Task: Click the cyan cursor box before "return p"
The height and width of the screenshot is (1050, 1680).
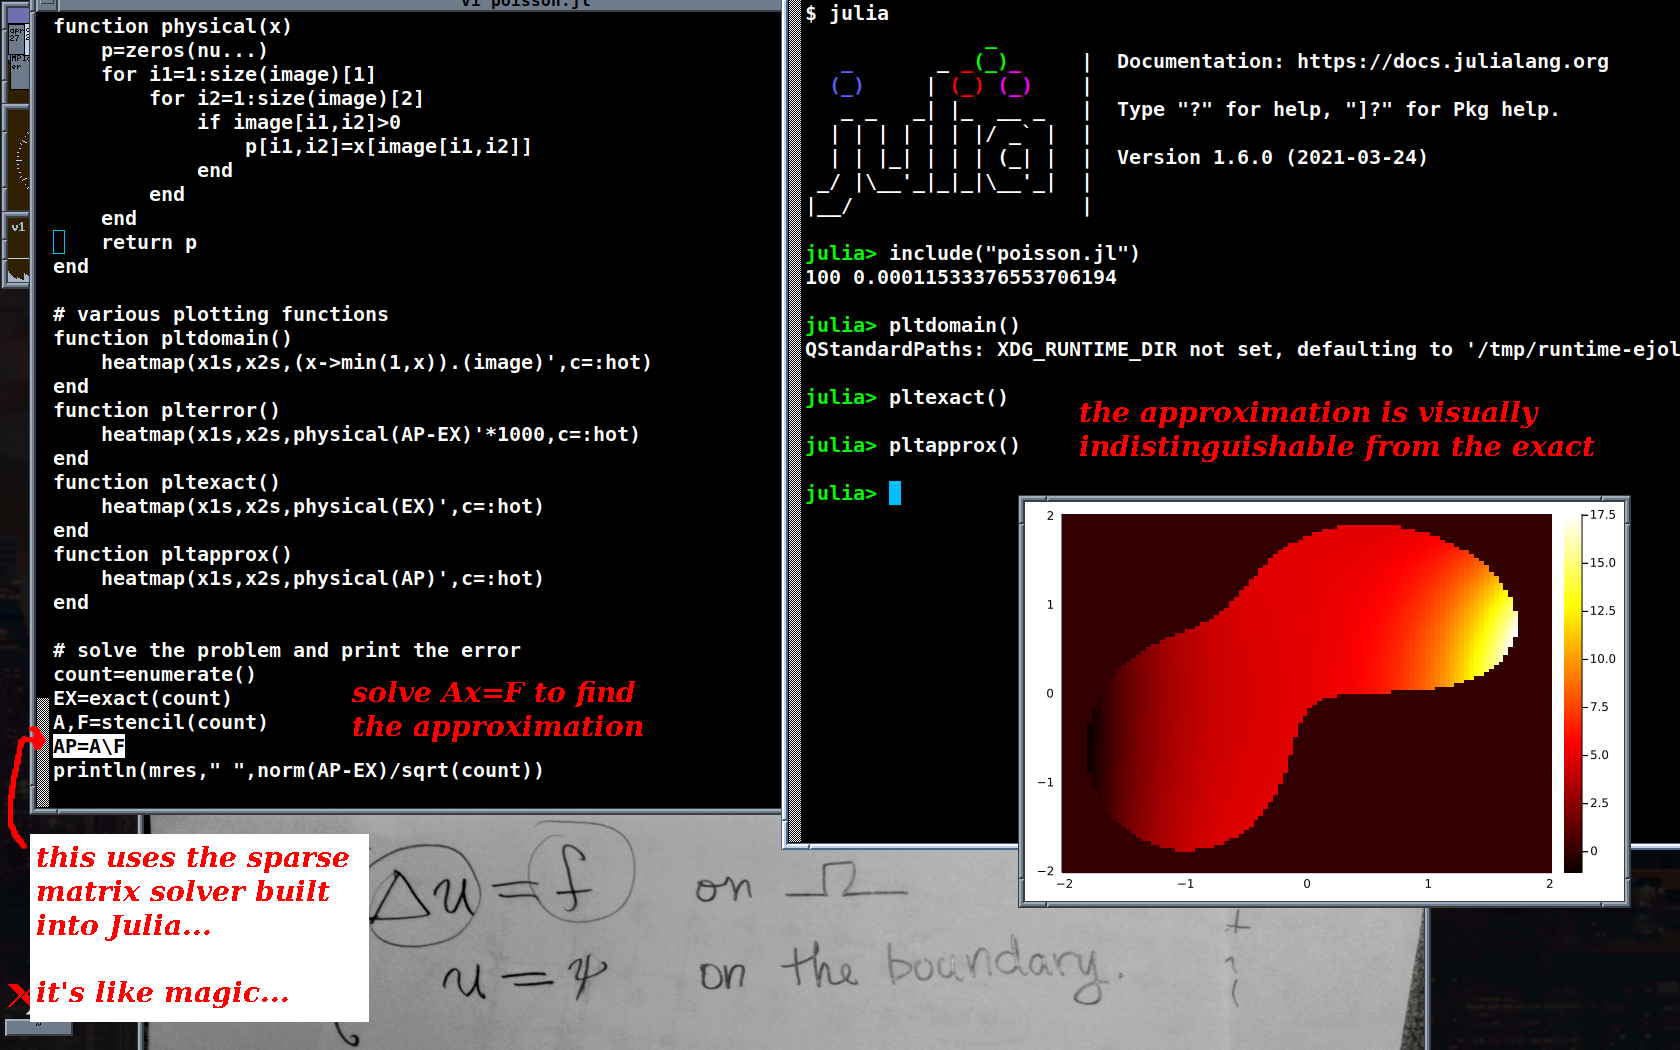Action: tap(59, 242)
